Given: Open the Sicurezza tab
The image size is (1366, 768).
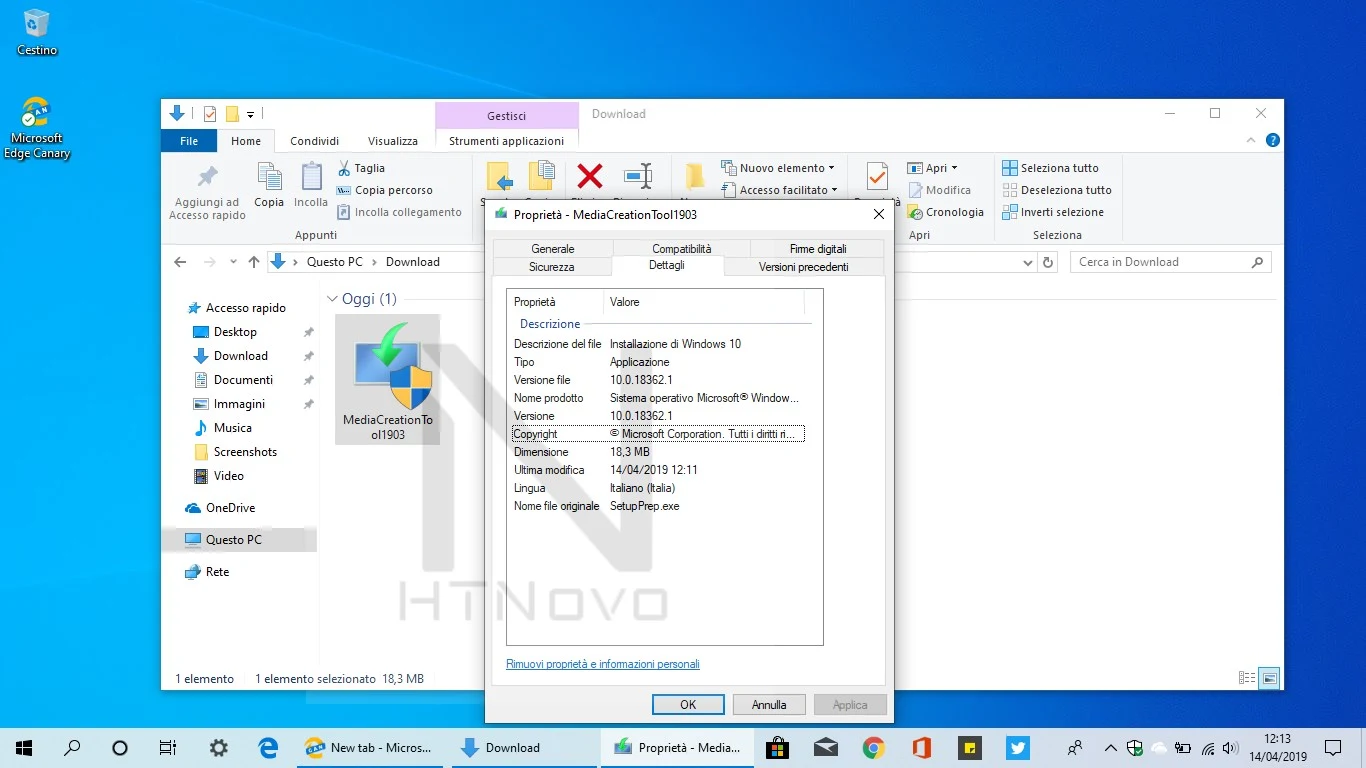Looking at the screenshot, I should (x=552, y=267).
